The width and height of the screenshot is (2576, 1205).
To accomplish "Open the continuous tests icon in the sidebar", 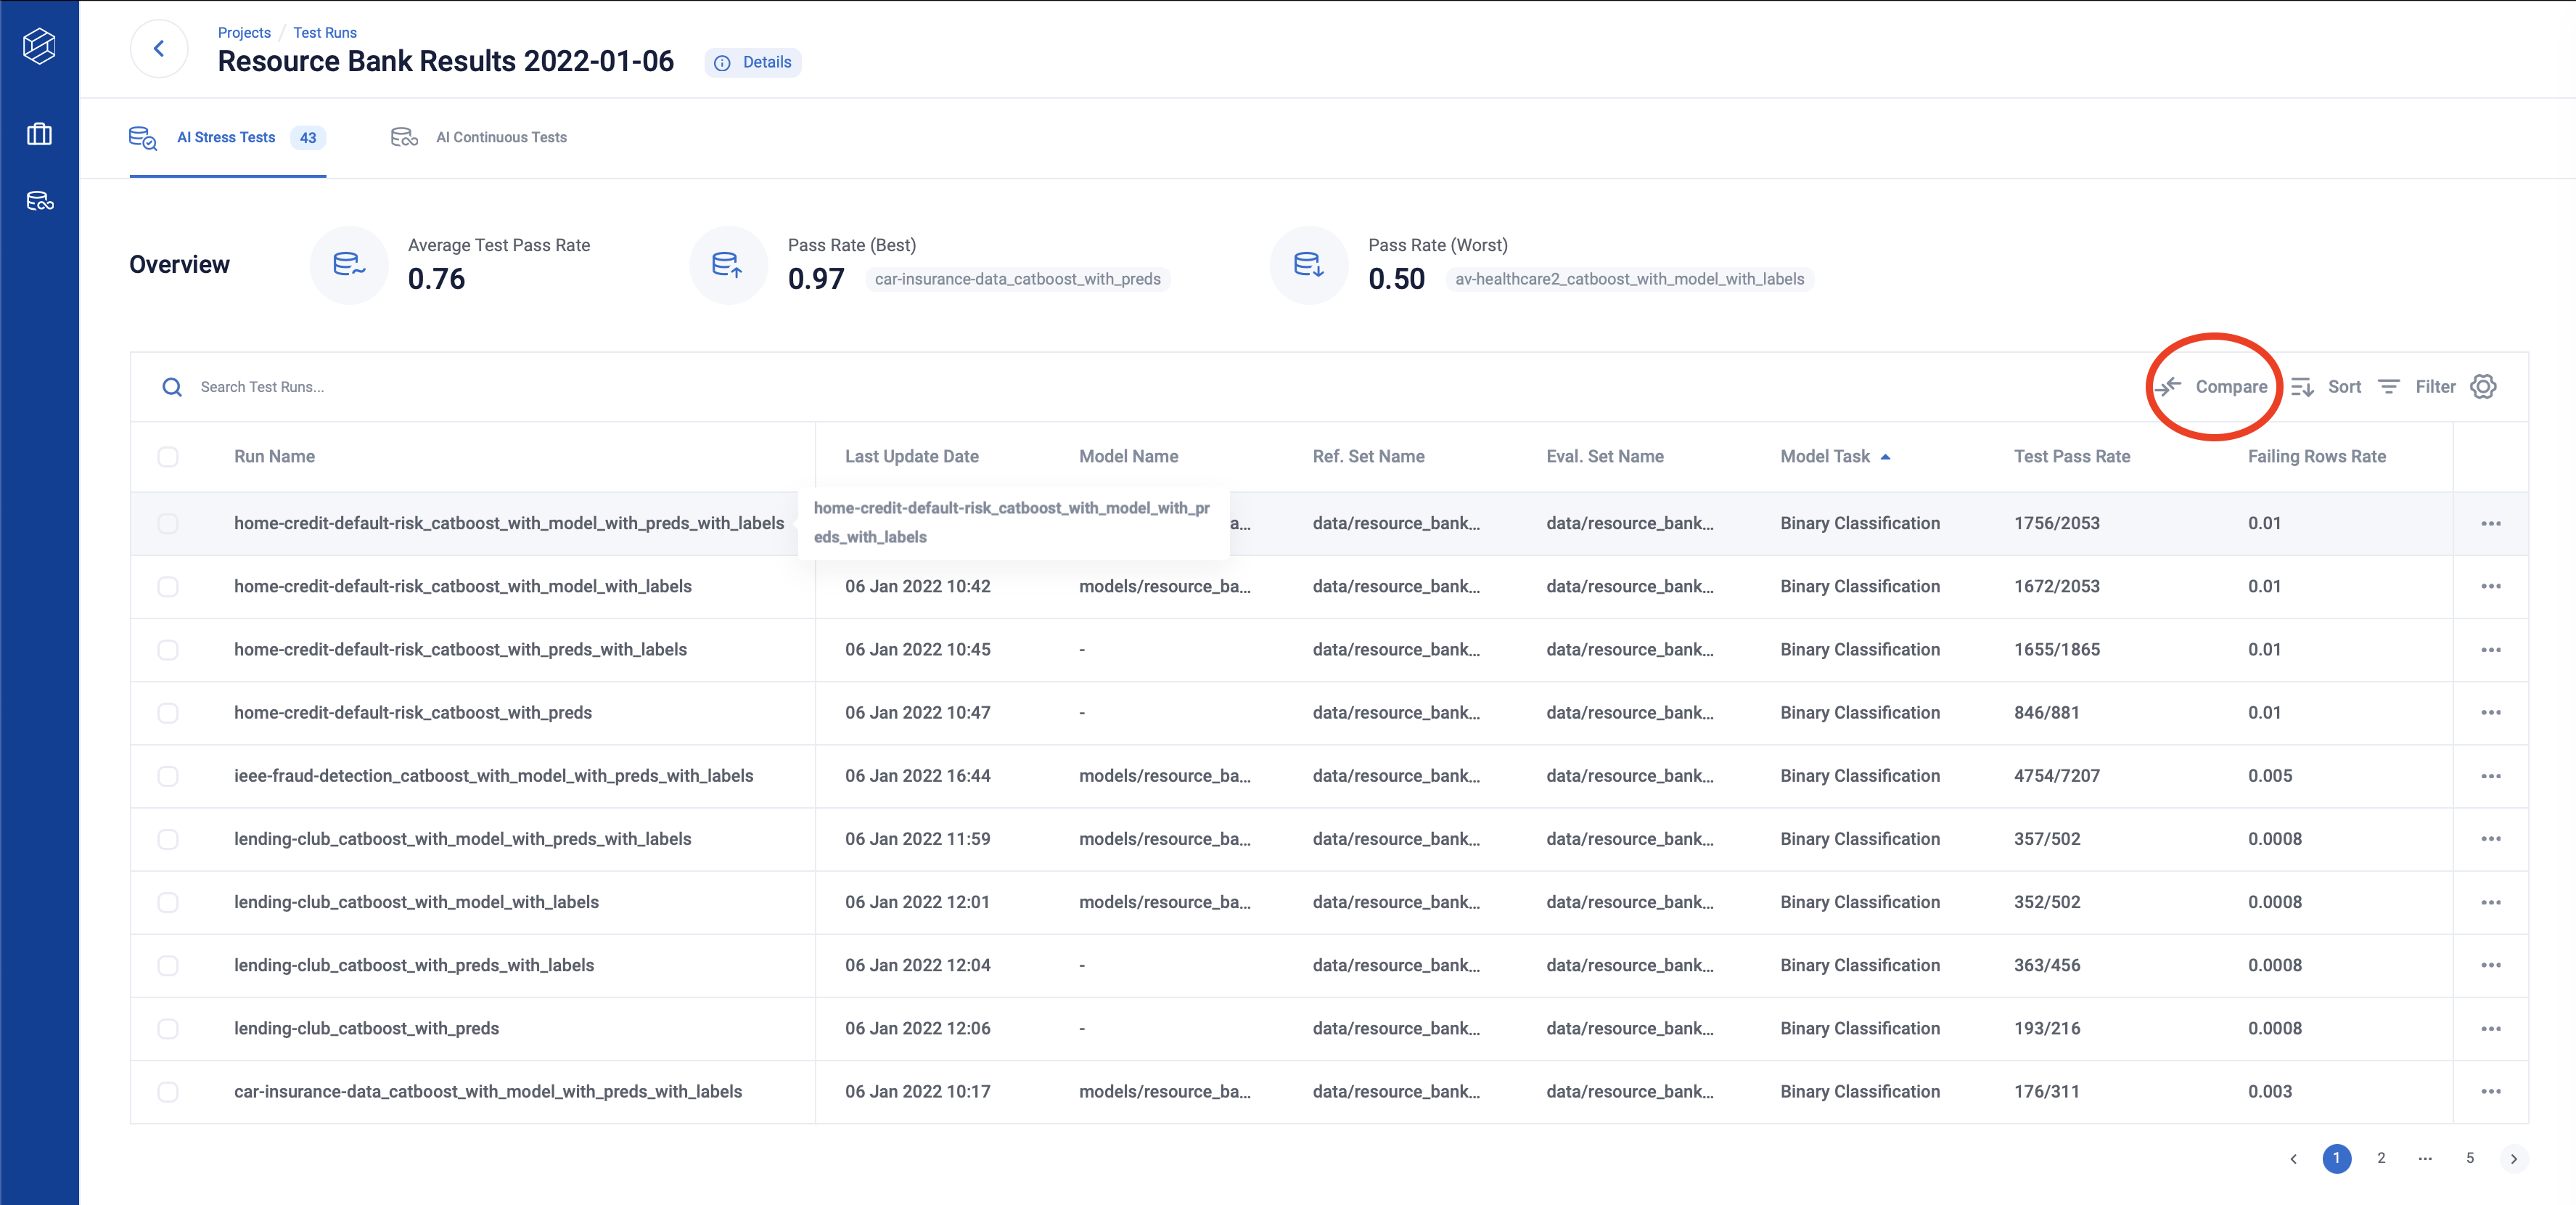I will pos(40,201).
